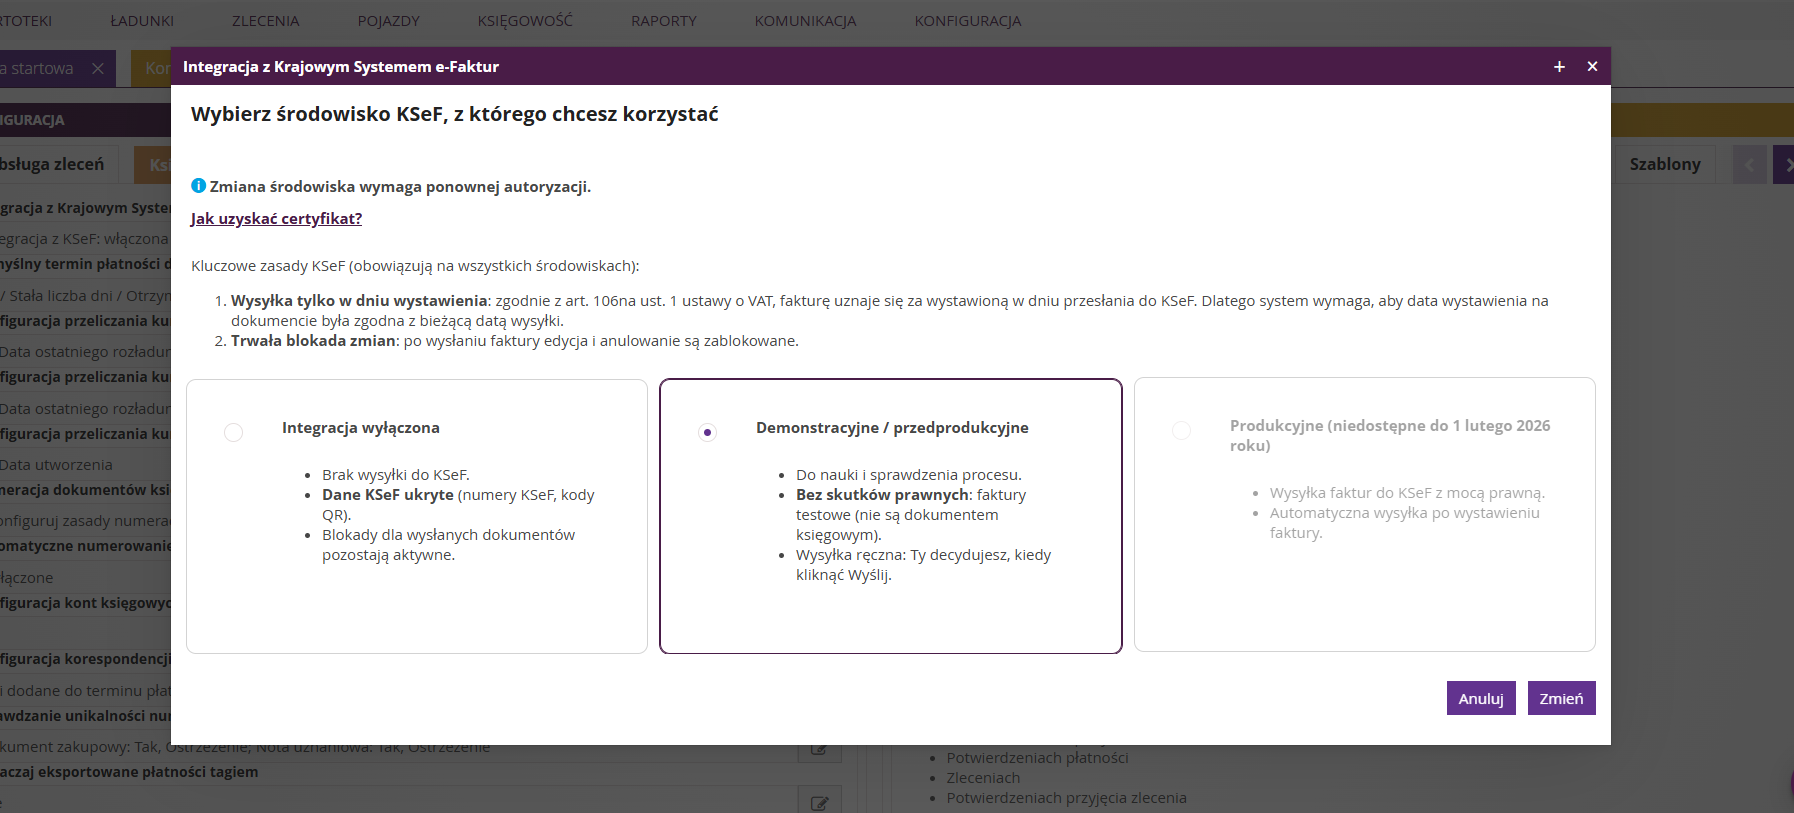The height and width of the screenshot is (813, 1794).
Task: Click 'Zmiana środowiska wymaga ponownej autoryzacji' text
Action: point(400,187)
